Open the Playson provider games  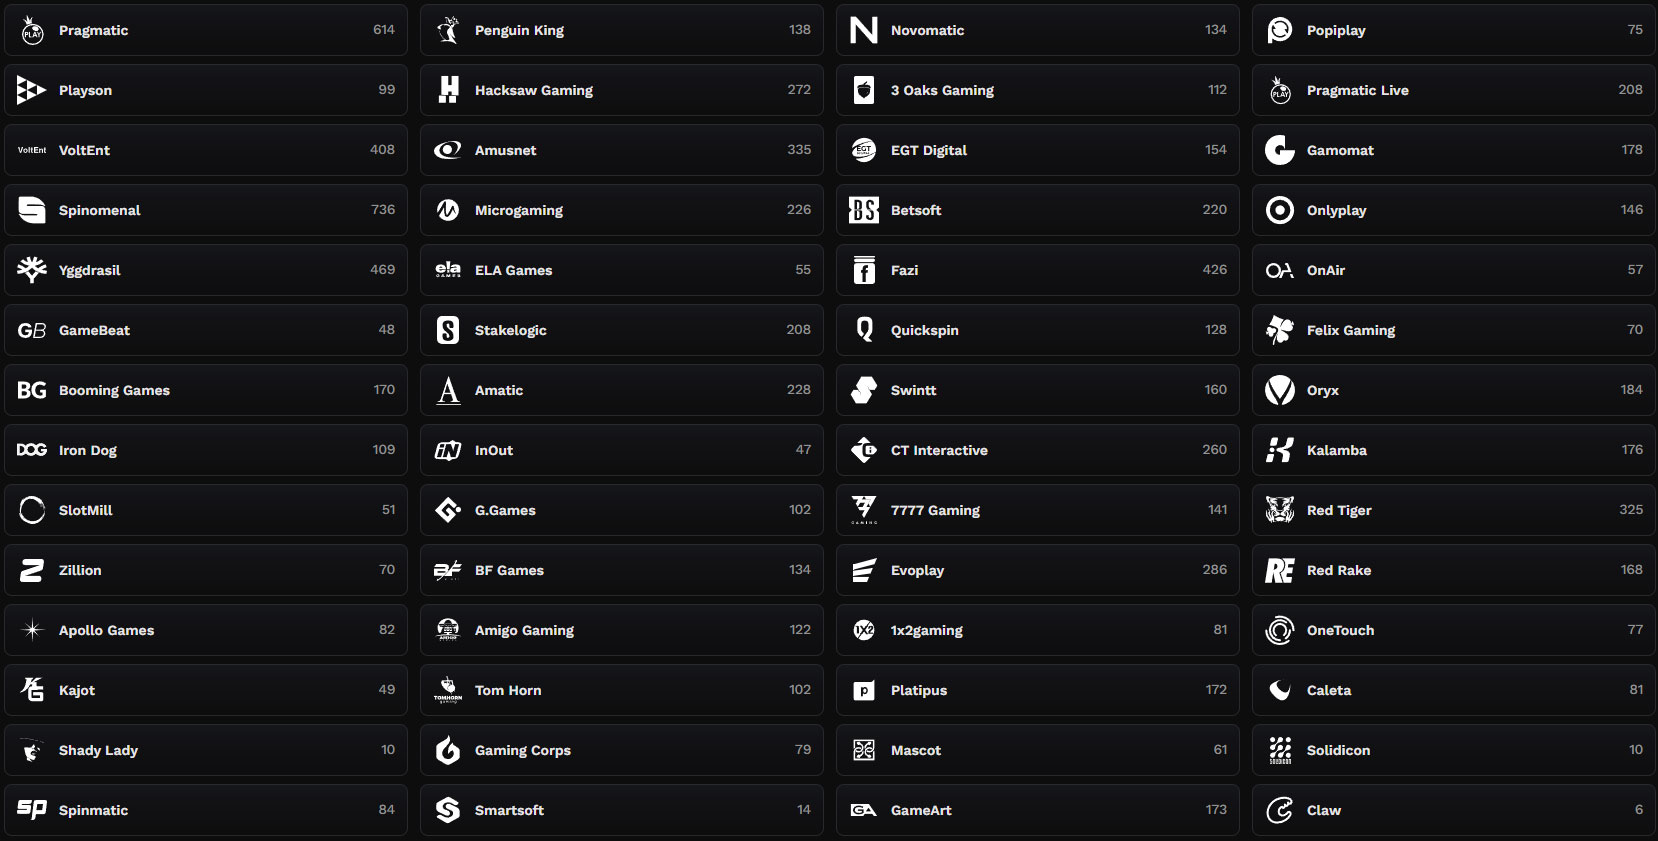tap(206, 90)
